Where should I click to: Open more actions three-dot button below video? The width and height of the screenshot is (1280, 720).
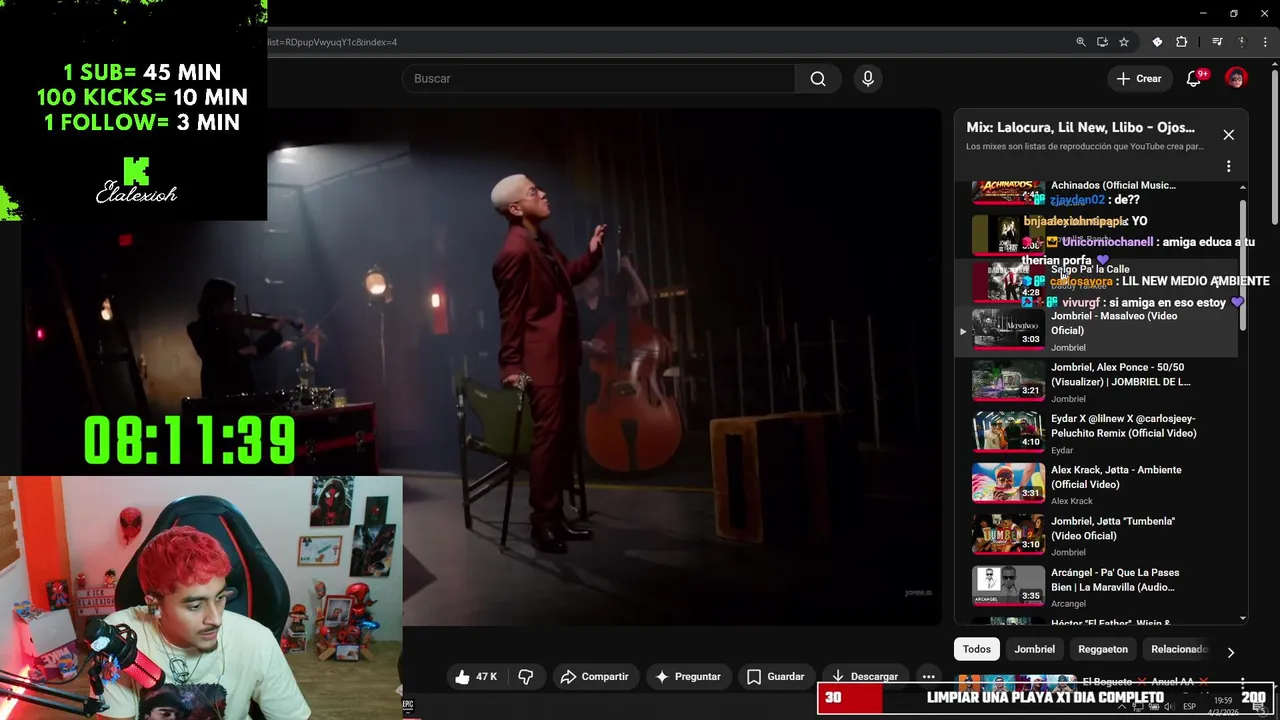click(x=928, y=677)
